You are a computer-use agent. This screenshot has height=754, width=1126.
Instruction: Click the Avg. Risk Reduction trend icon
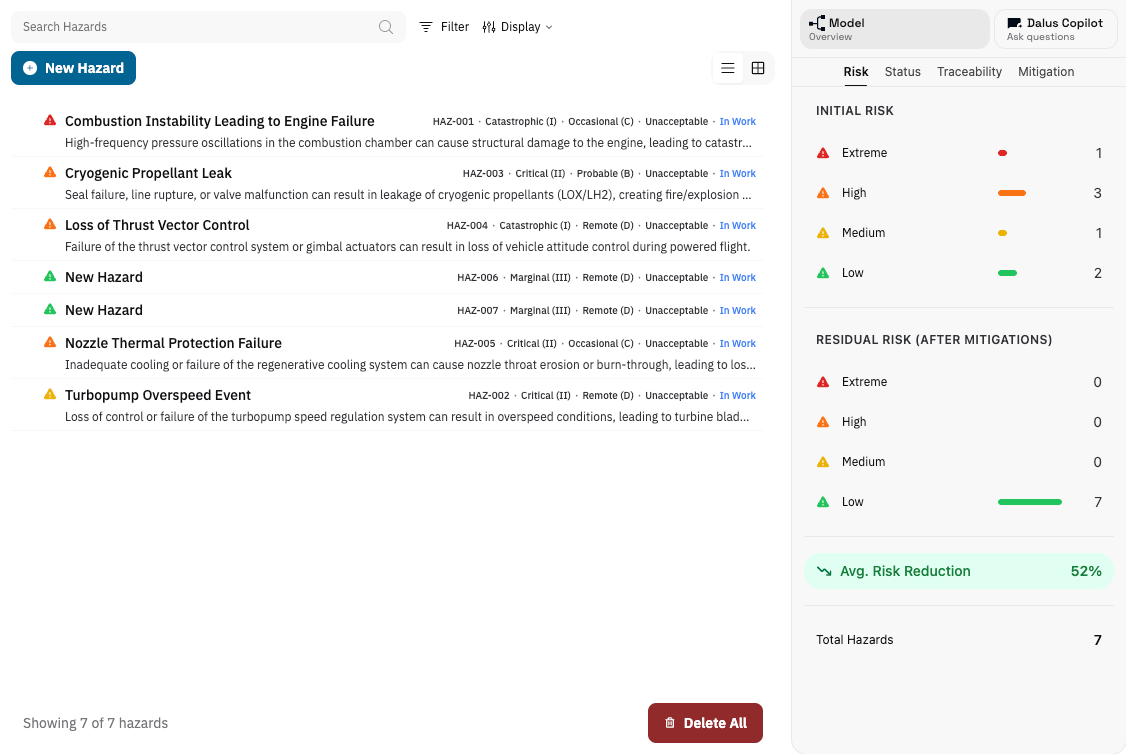pyautogui.click(x=824, y=572)
